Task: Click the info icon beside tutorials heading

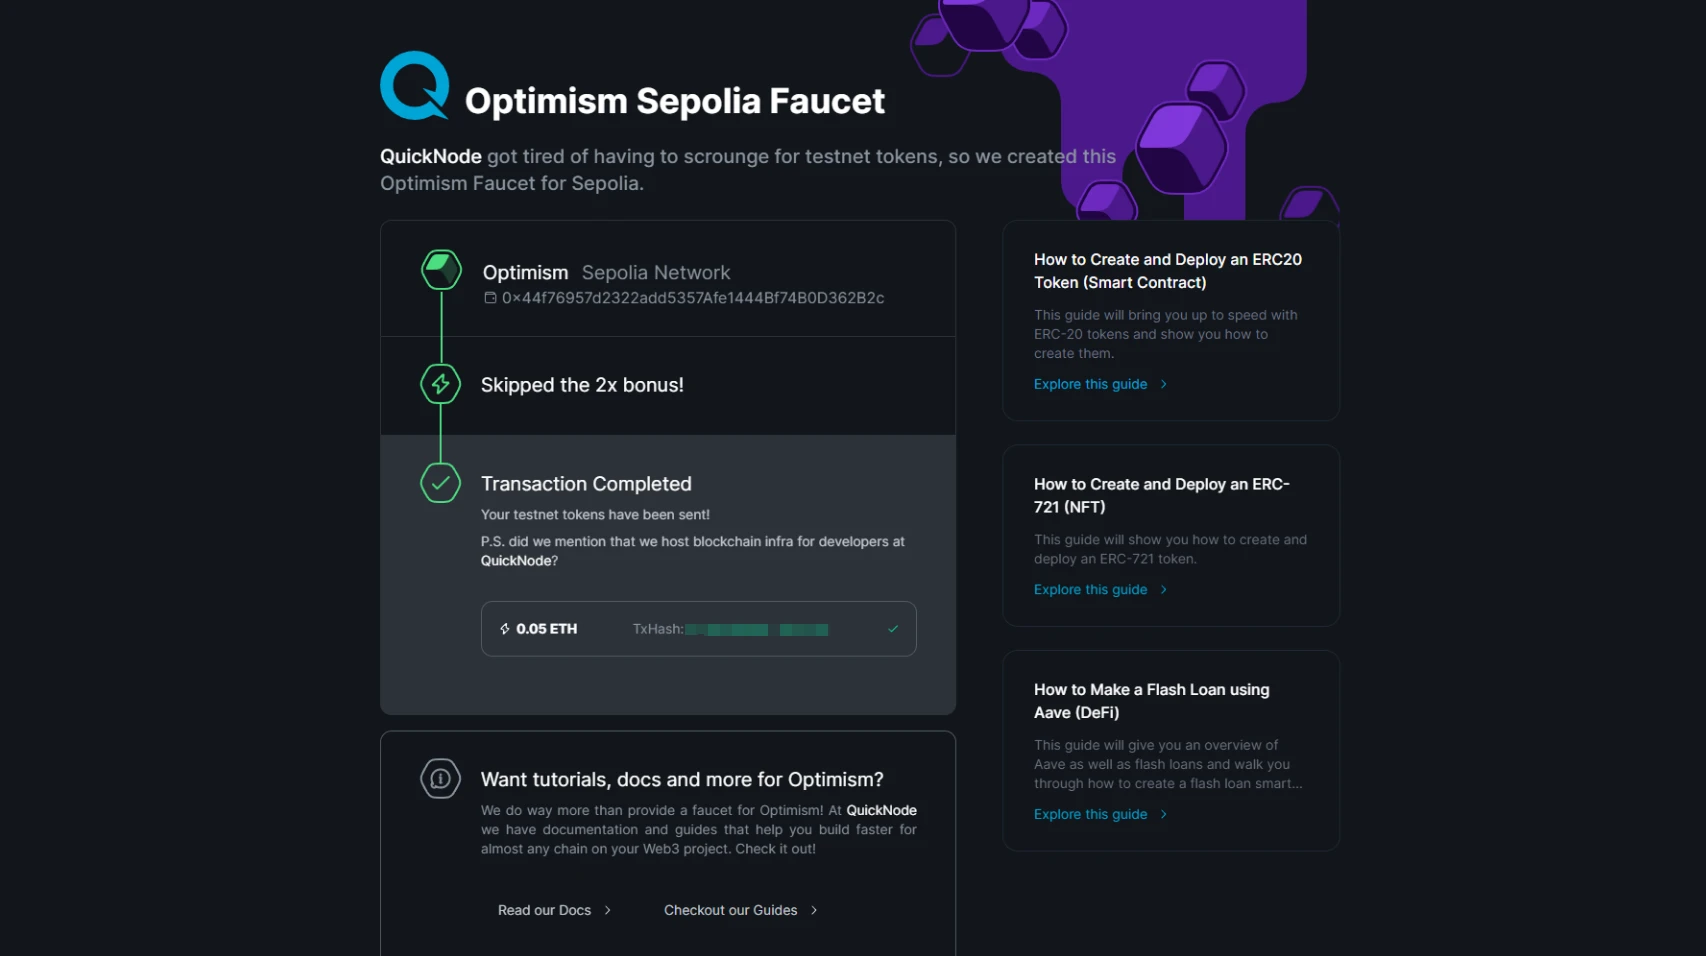Action: coord(441,779)
